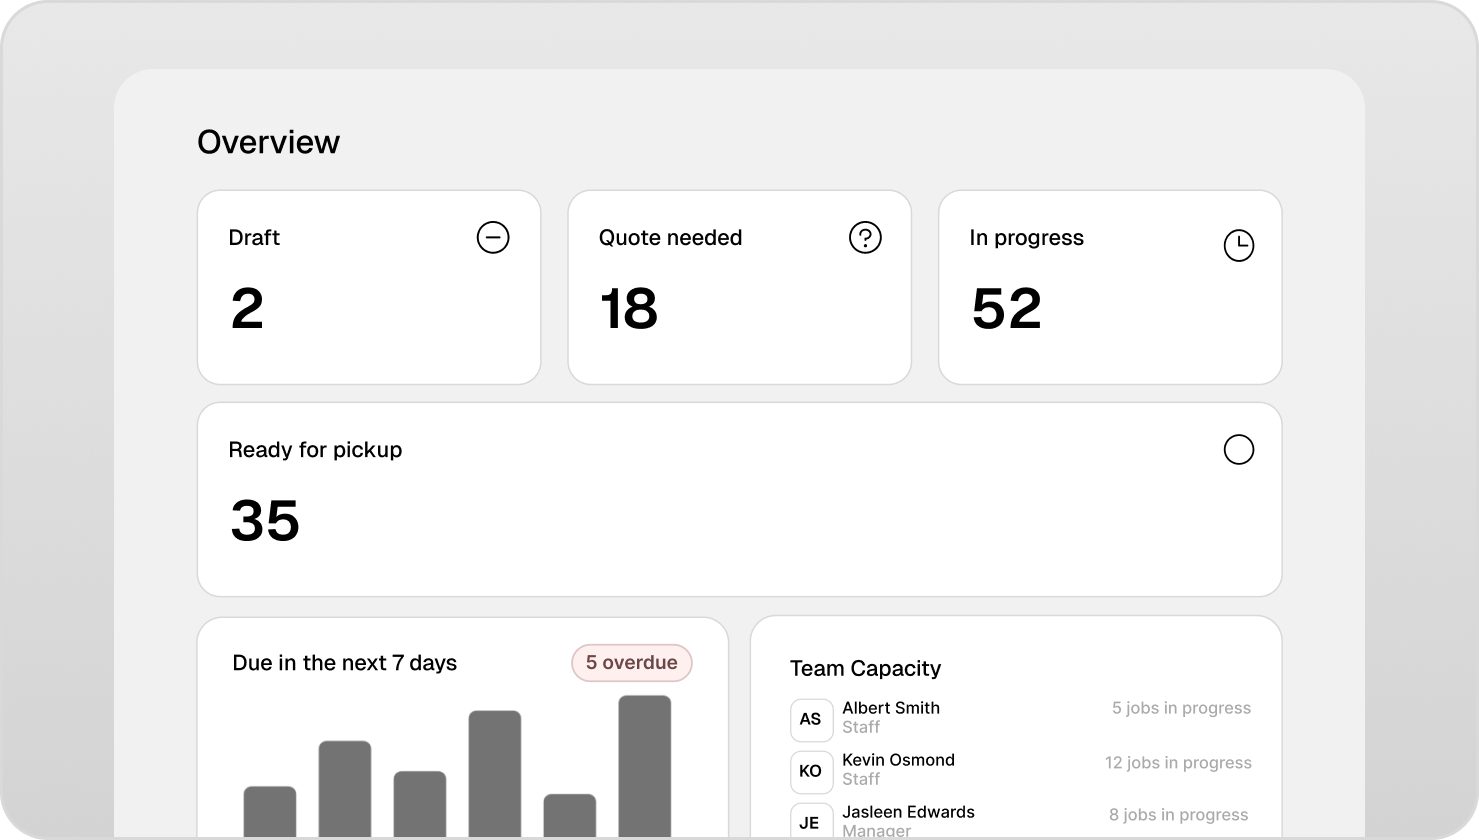Image resolution: width=1479 pixels, height=840 pixels.
Task: Click the 52 in progress count
Action: pyautogui.click(x=1007, y=310)
